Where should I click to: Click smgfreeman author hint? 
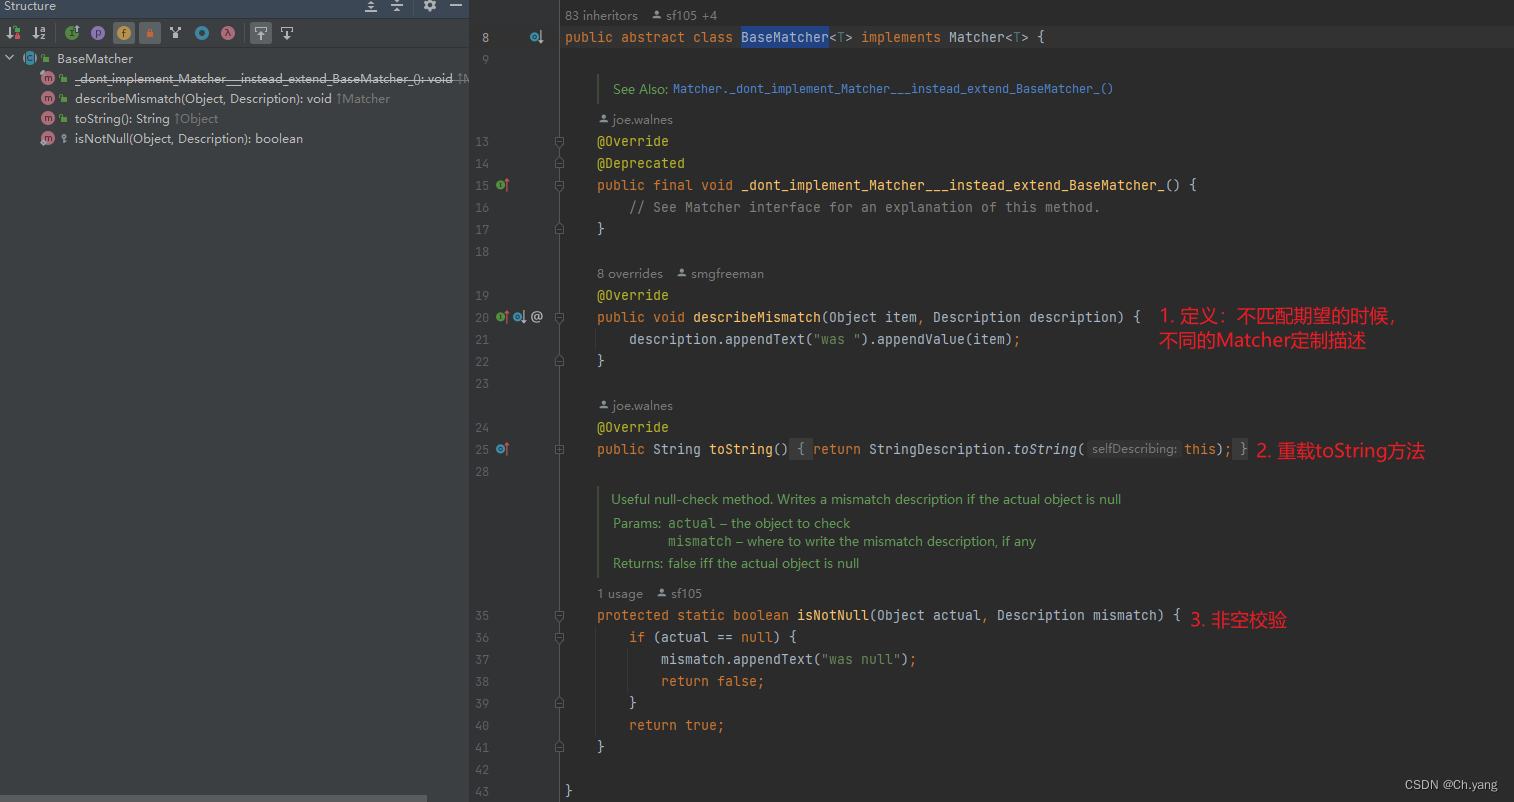coord(721,273)
